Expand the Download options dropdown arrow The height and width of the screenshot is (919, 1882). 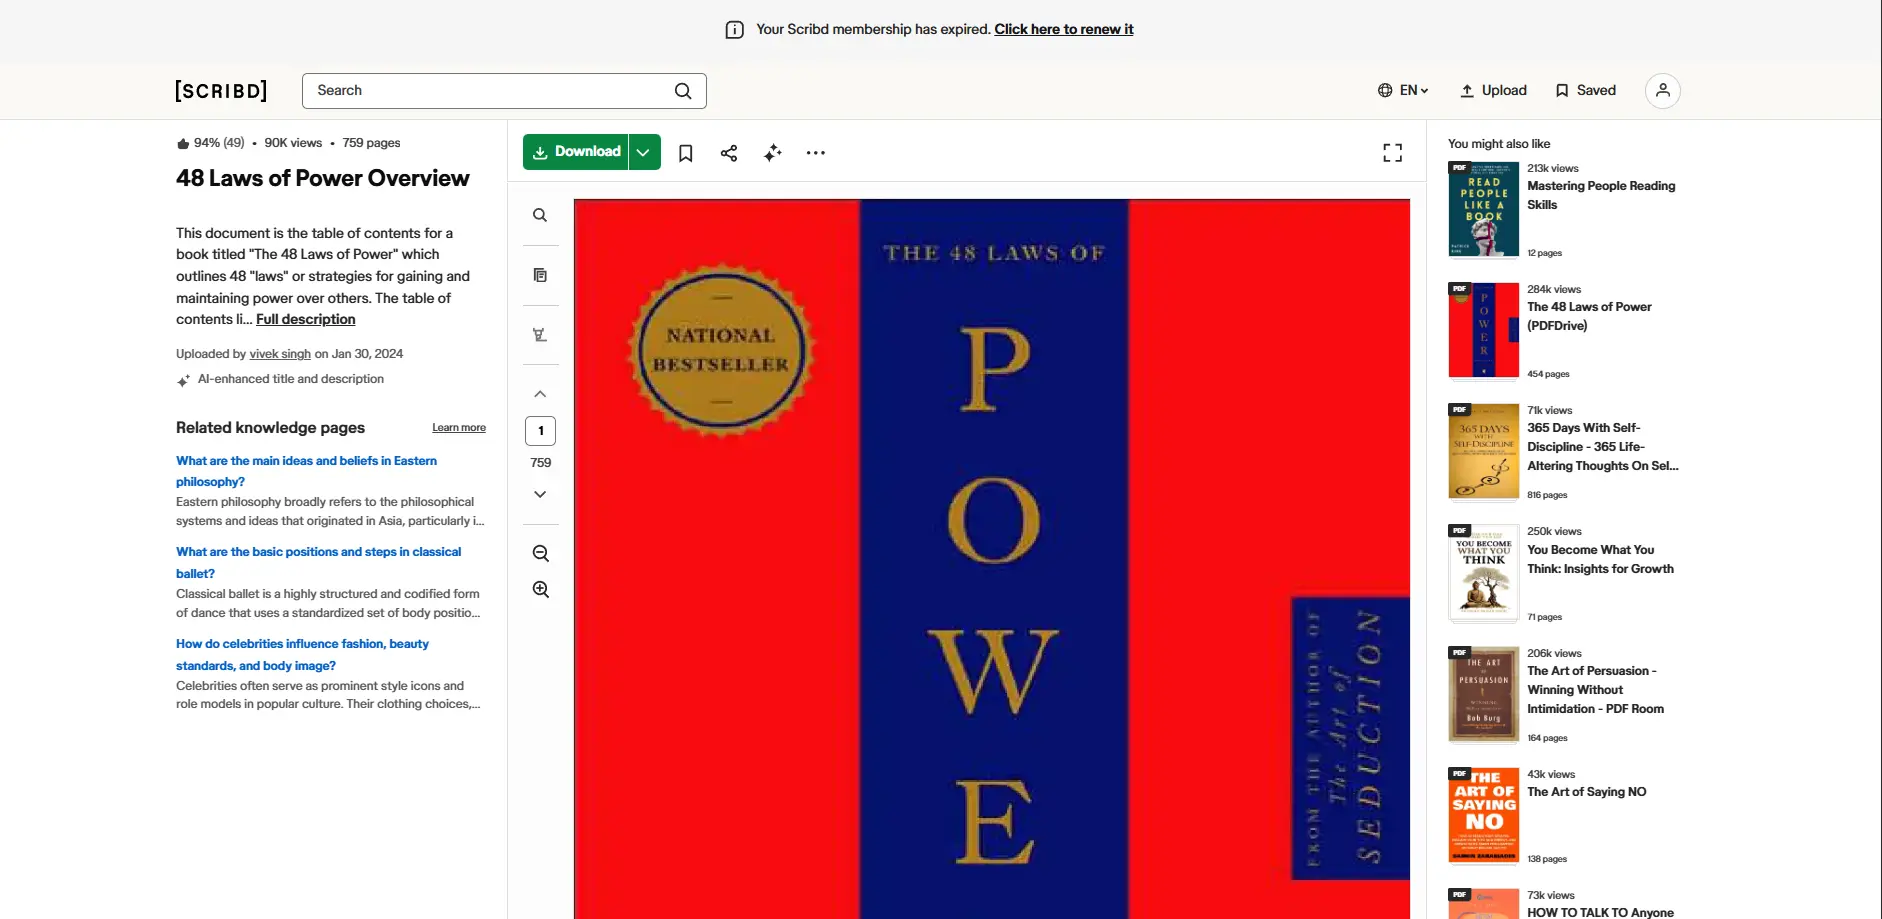(644, 152)
